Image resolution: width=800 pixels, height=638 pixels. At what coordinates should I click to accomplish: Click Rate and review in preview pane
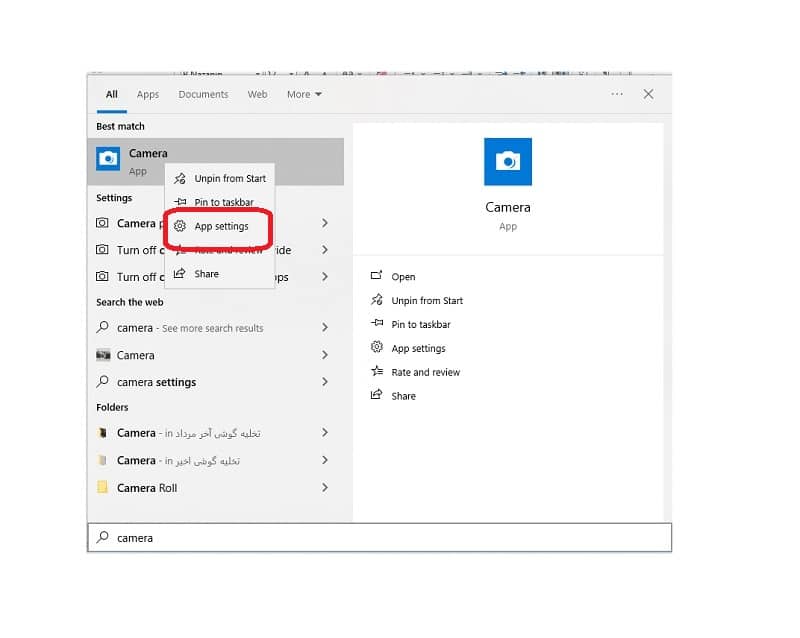coord(426,373)
